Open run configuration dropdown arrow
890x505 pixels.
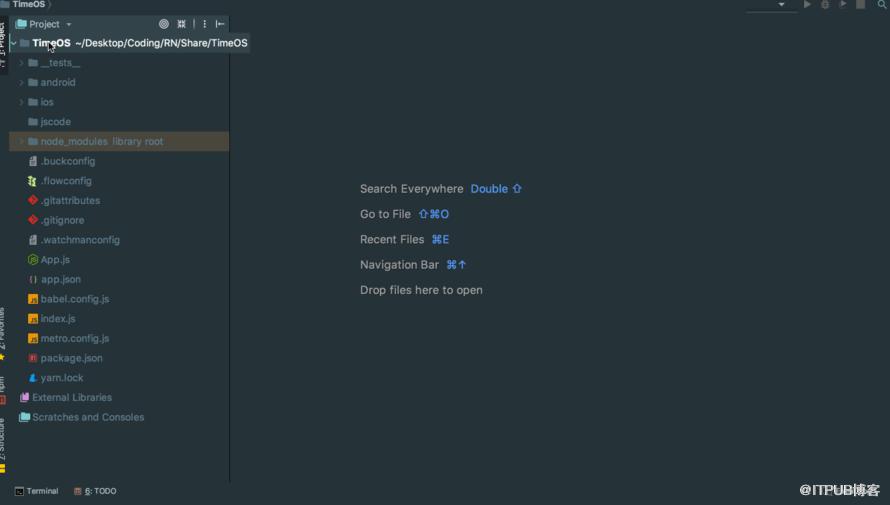[x=782, y=5]
